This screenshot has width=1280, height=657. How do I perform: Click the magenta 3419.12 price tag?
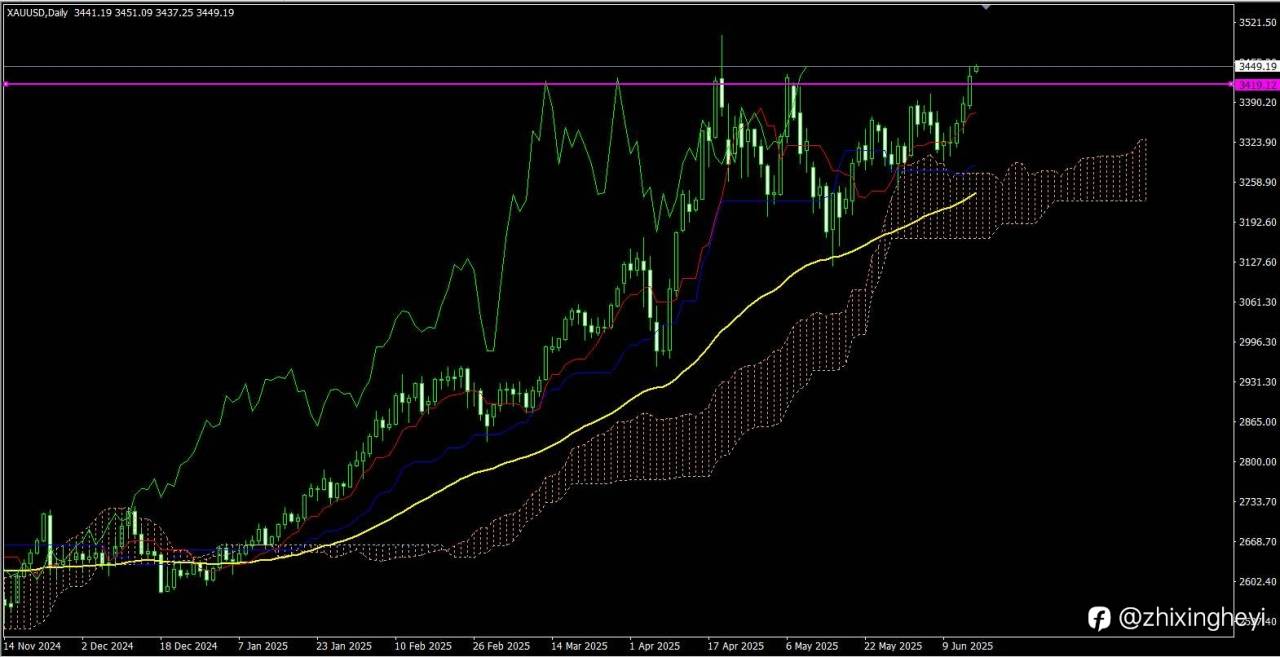1257,85
